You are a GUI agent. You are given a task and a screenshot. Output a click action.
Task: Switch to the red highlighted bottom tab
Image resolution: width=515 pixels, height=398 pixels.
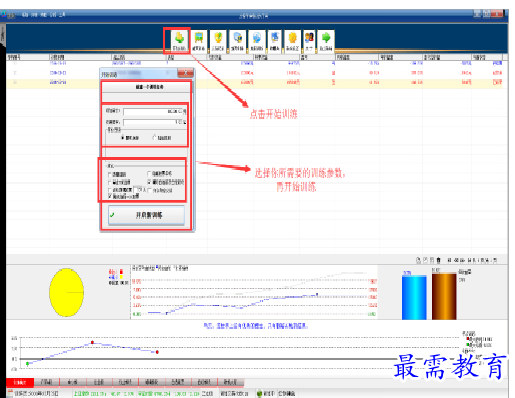[20, 382]
